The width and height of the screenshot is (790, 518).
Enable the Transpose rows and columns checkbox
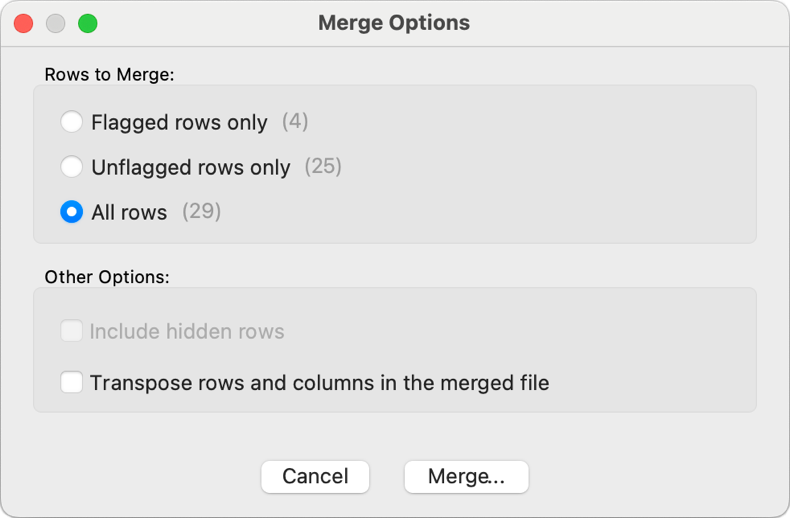pyautogui.click(x=71, y=382)
